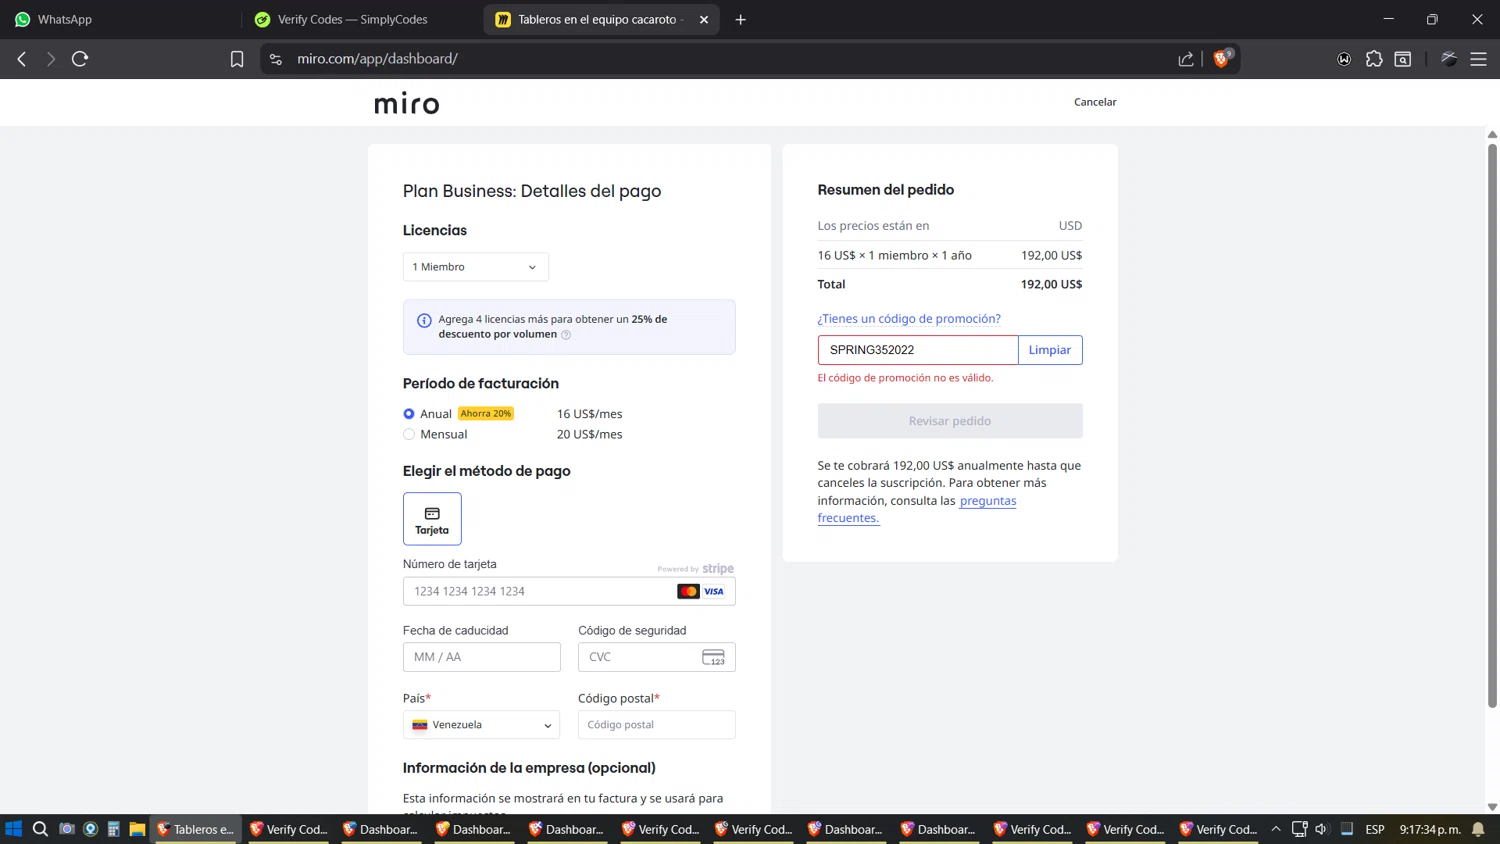
Task: Click Limpiar to clear promo code
Action: pyautogui.click(x=1050, y=350)
